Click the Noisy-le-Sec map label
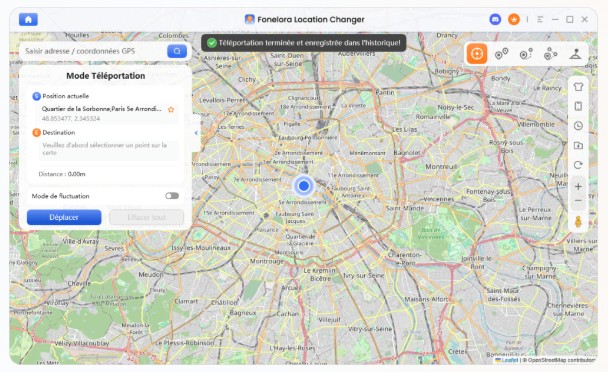Screen dimensions: 608x372 click(x=456, y=107)
